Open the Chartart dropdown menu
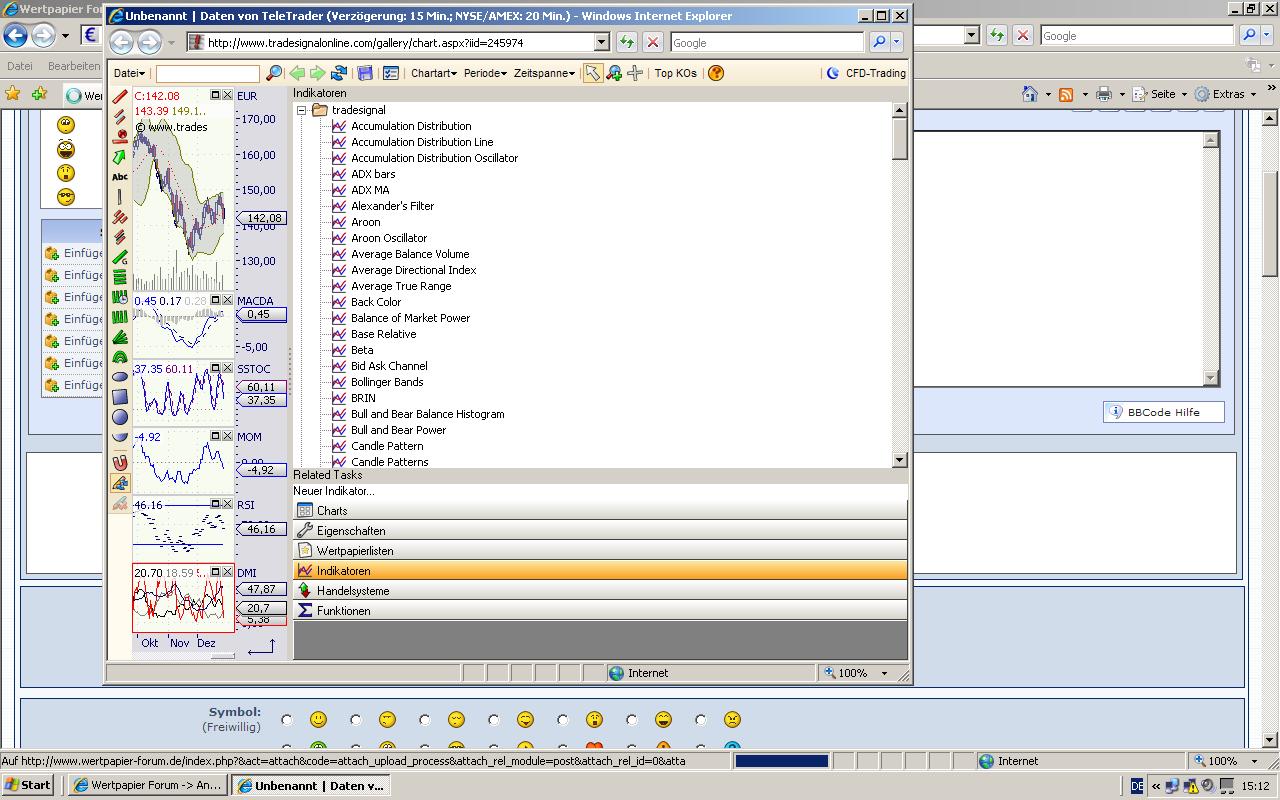Viewport: 1280px width, 800px height. (433, 73)
